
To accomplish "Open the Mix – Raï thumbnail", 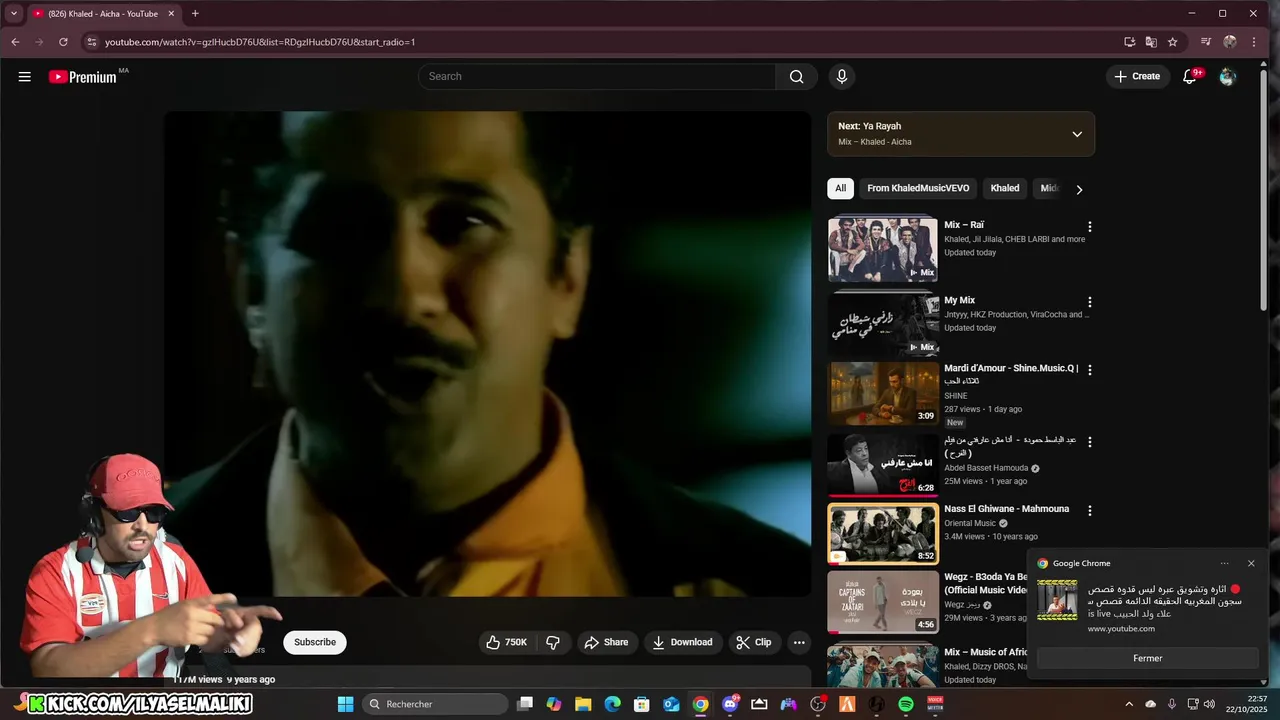I will click(x=882, y=249).
